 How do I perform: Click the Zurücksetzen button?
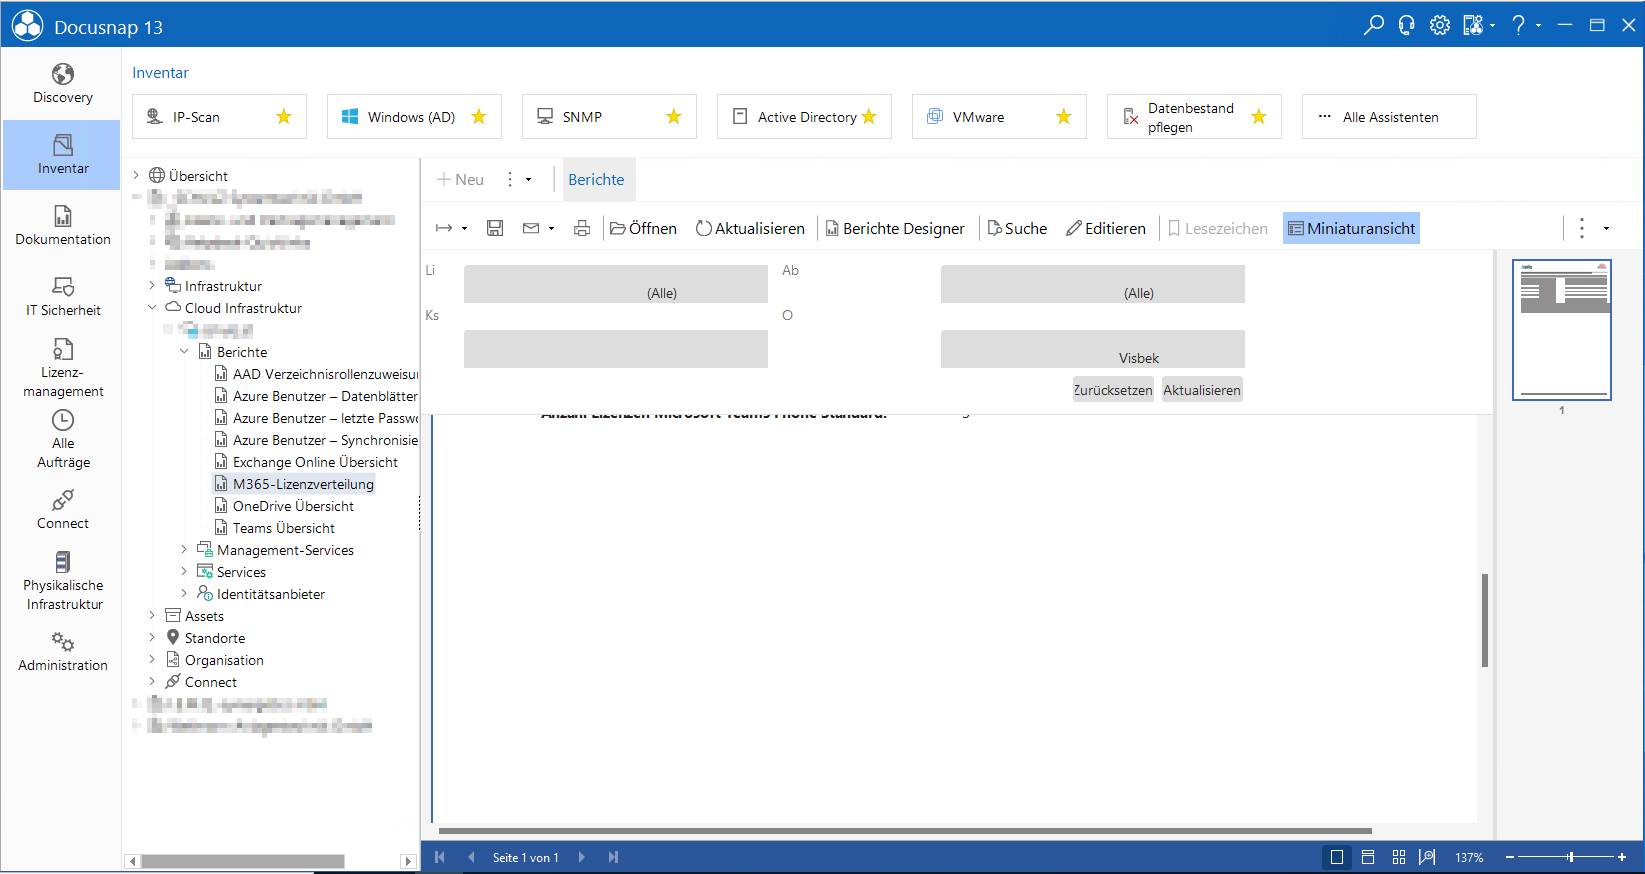click(x=1112, y=390)
